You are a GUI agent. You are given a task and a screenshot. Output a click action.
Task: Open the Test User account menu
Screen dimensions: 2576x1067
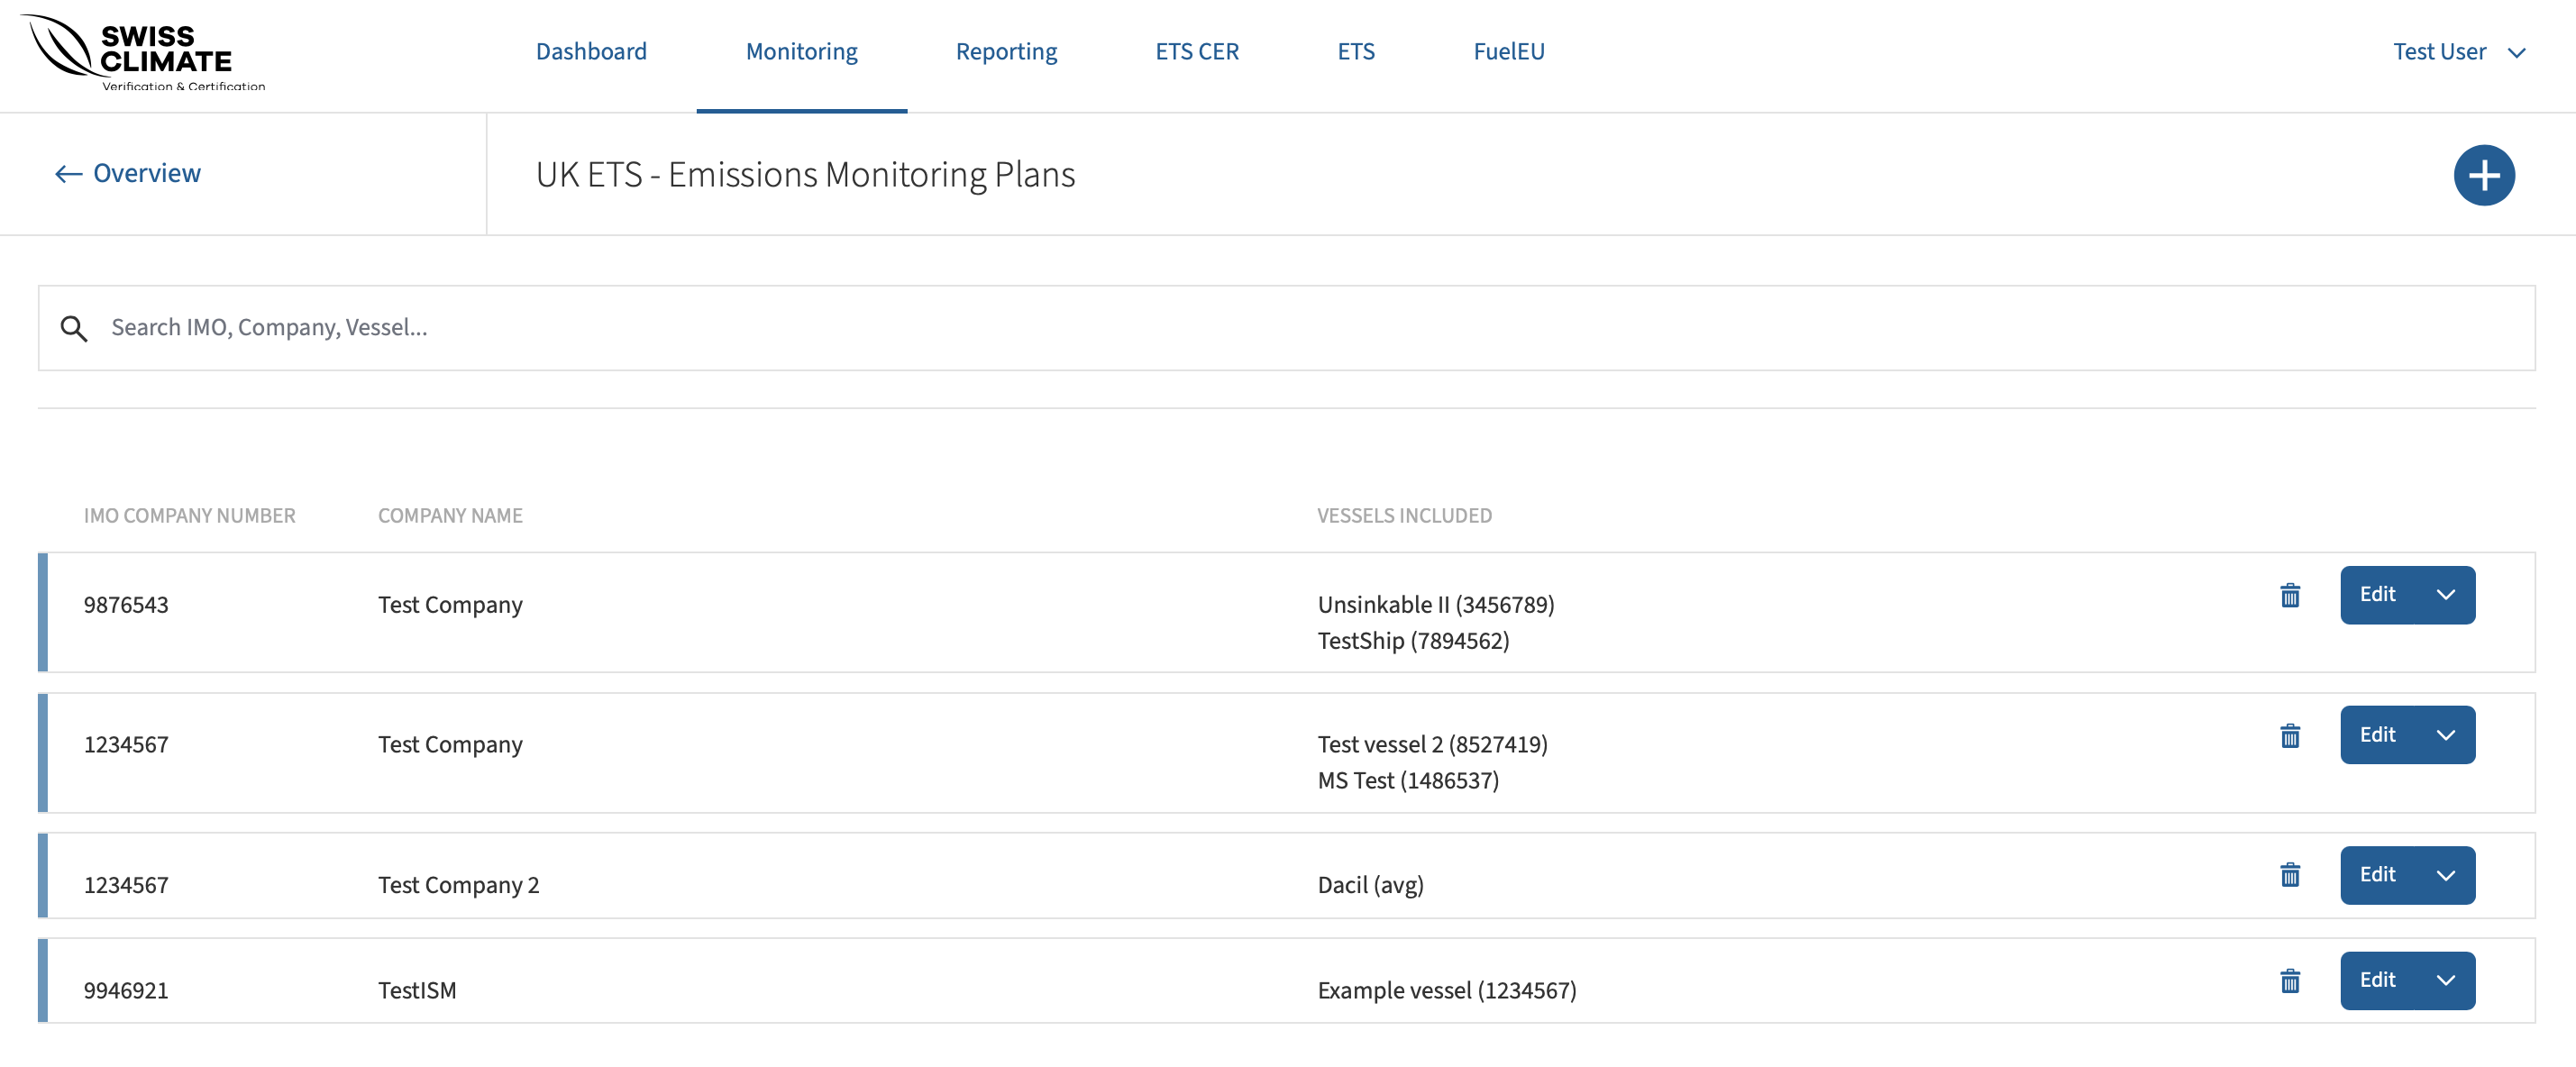[x=2458, y=52]
